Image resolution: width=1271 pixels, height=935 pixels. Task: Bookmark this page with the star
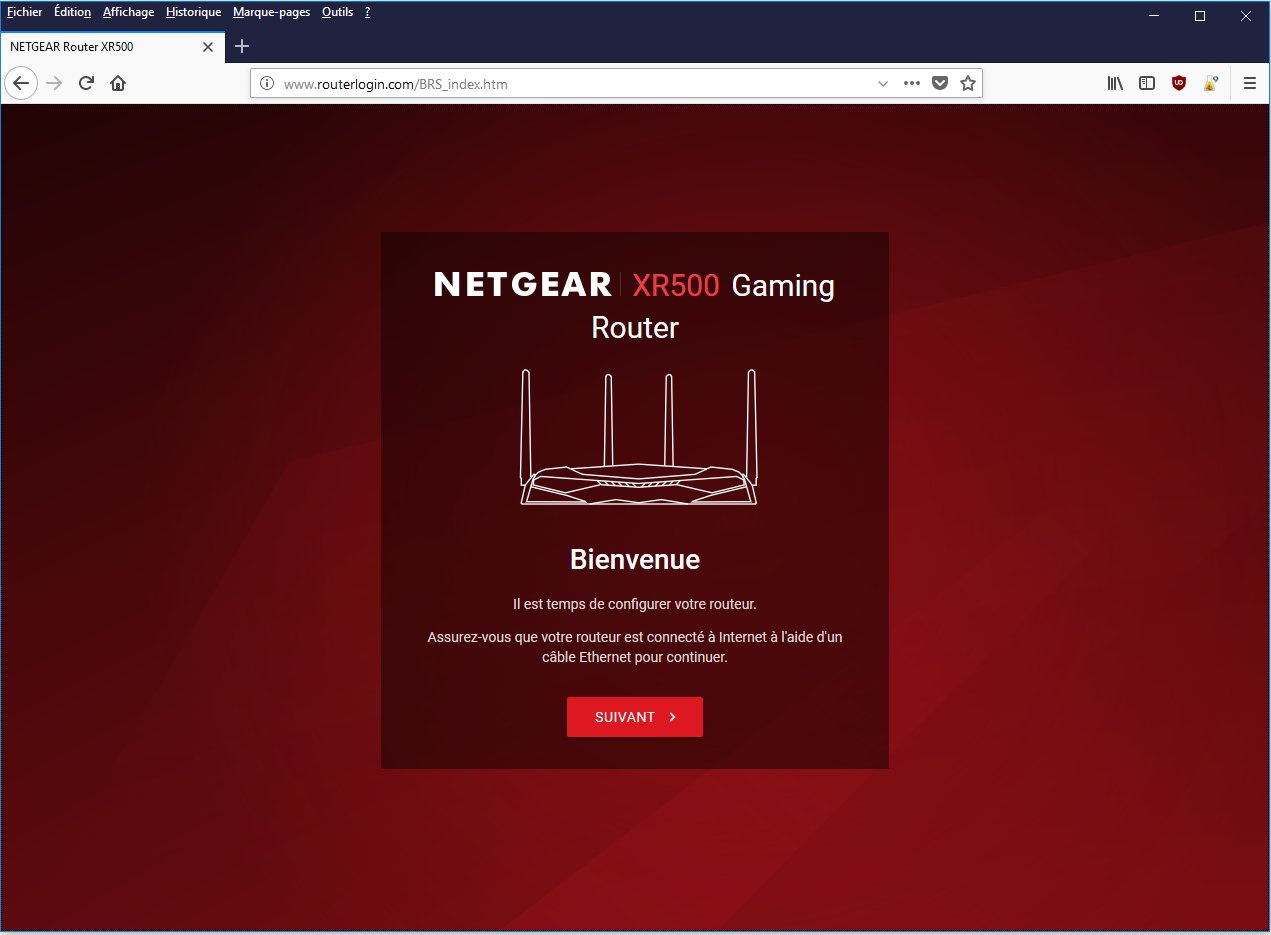coord(967,83)
